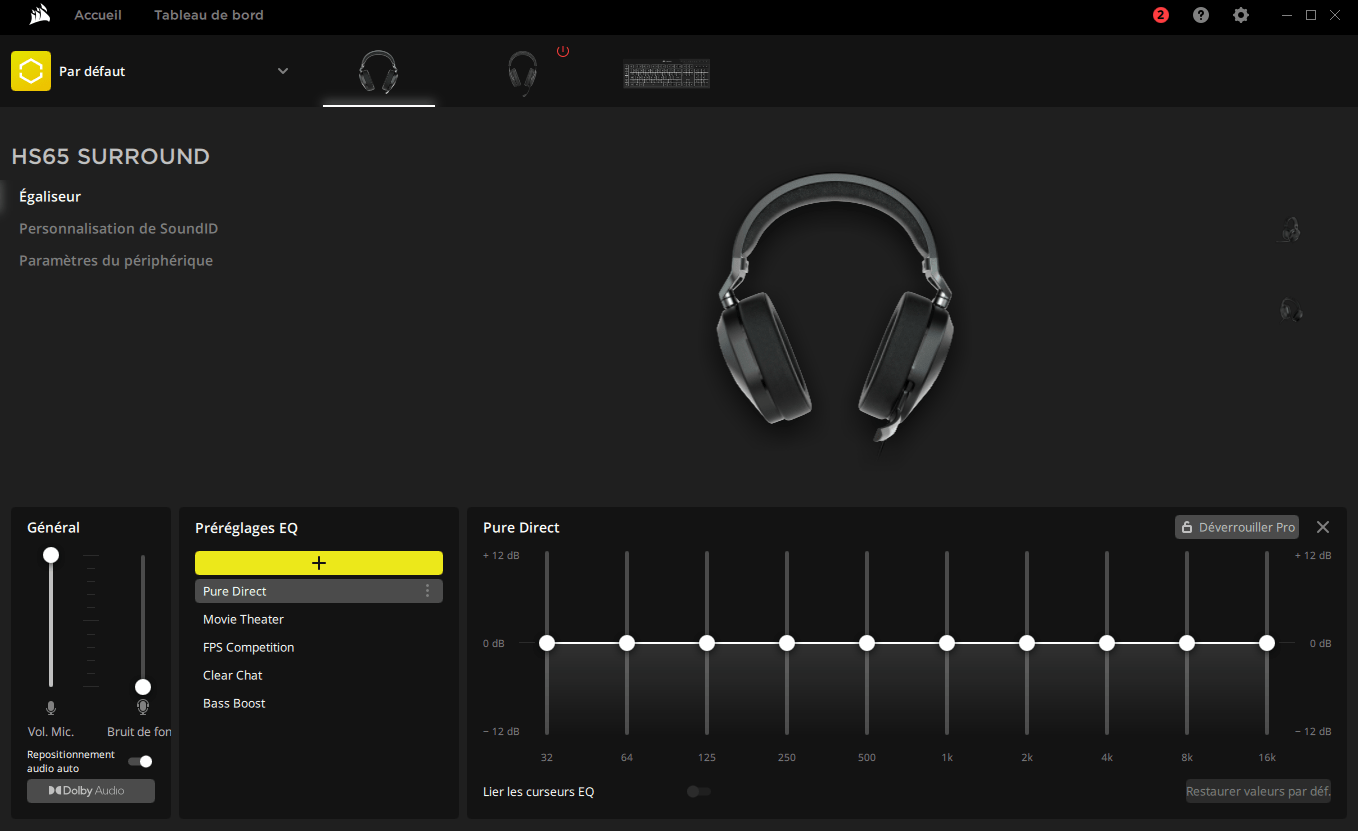The width and height of the screenshot is (1358, 831).
Task: Close the Pure Direct equalizer panel
Action: coord(1323,527)
